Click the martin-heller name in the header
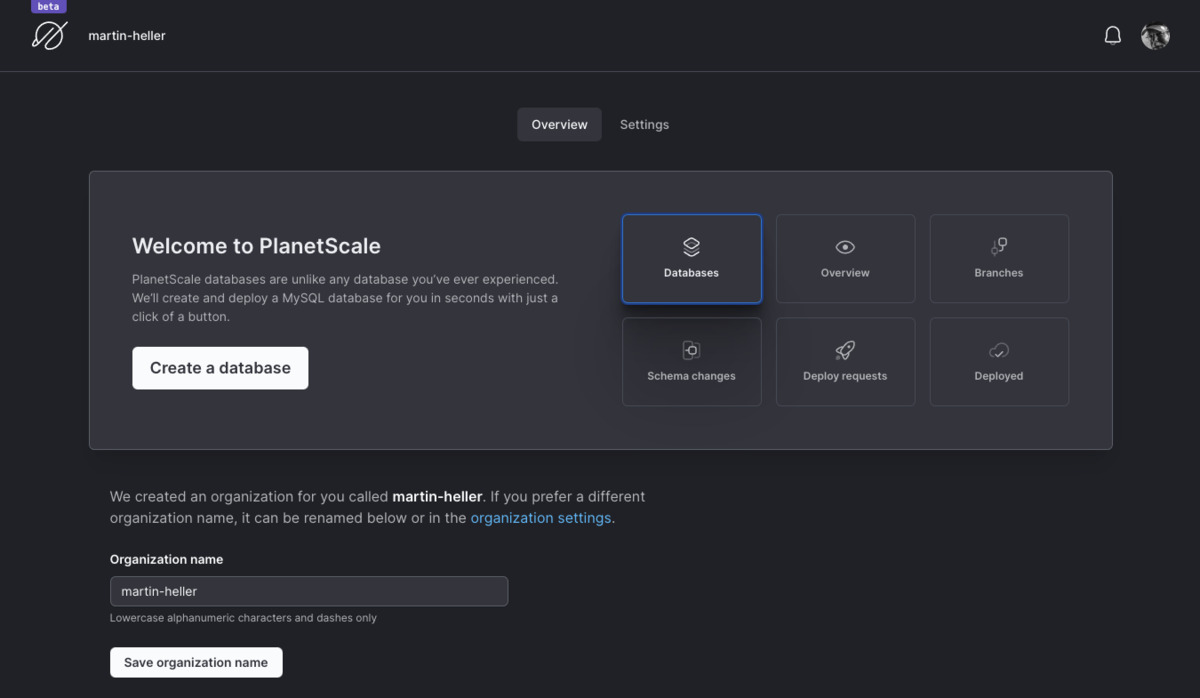The image size is (1200, 698). [x=127, y=36]
